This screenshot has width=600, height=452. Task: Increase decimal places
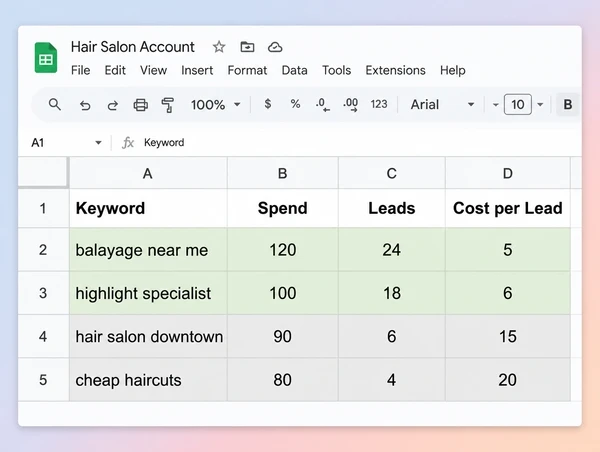351,104
